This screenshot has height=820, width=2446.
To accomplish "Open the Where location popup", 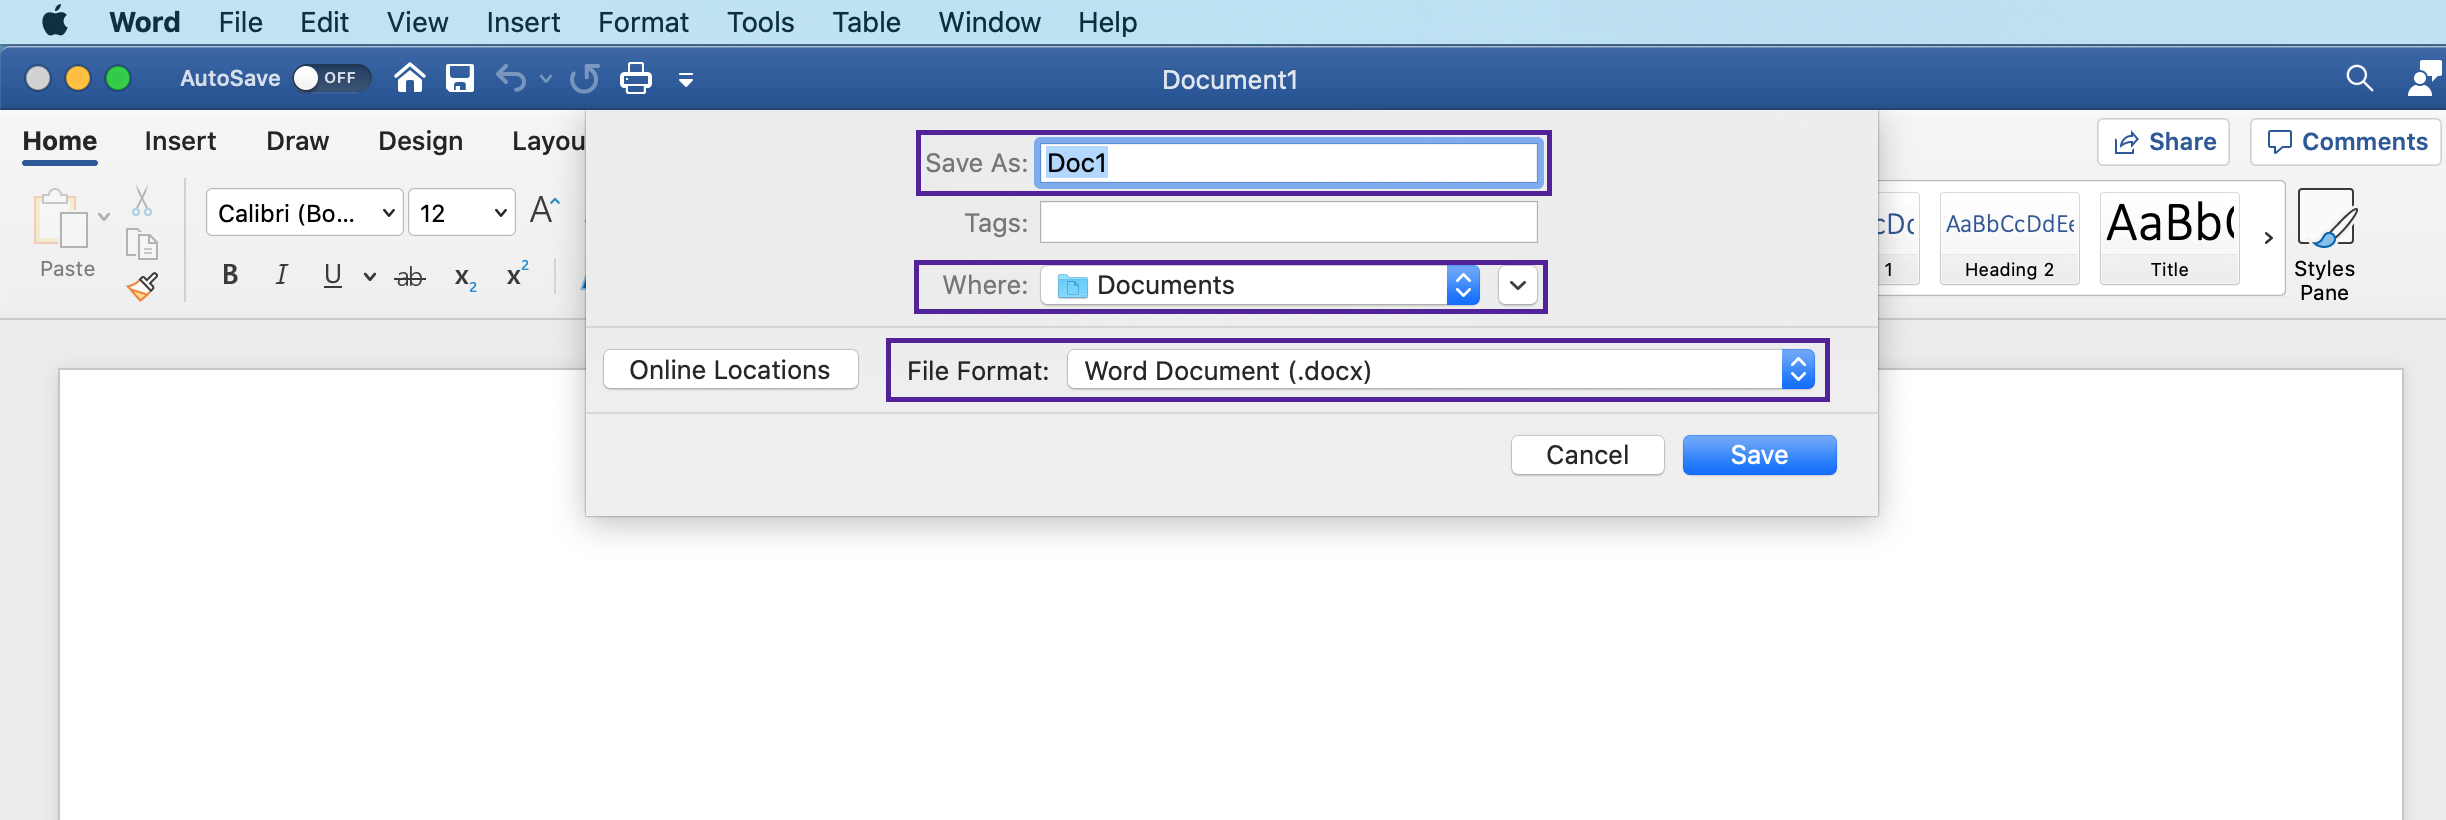I will [1260, 285].
